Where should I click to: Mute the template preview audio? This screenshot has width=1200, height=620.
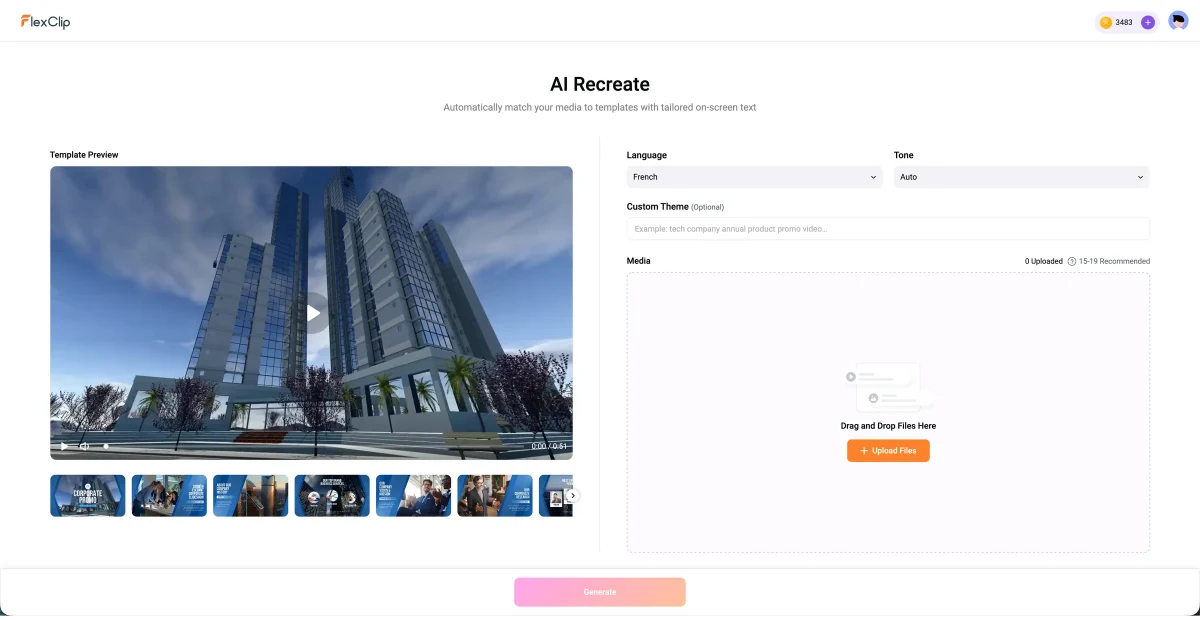(x=83, y=446)
